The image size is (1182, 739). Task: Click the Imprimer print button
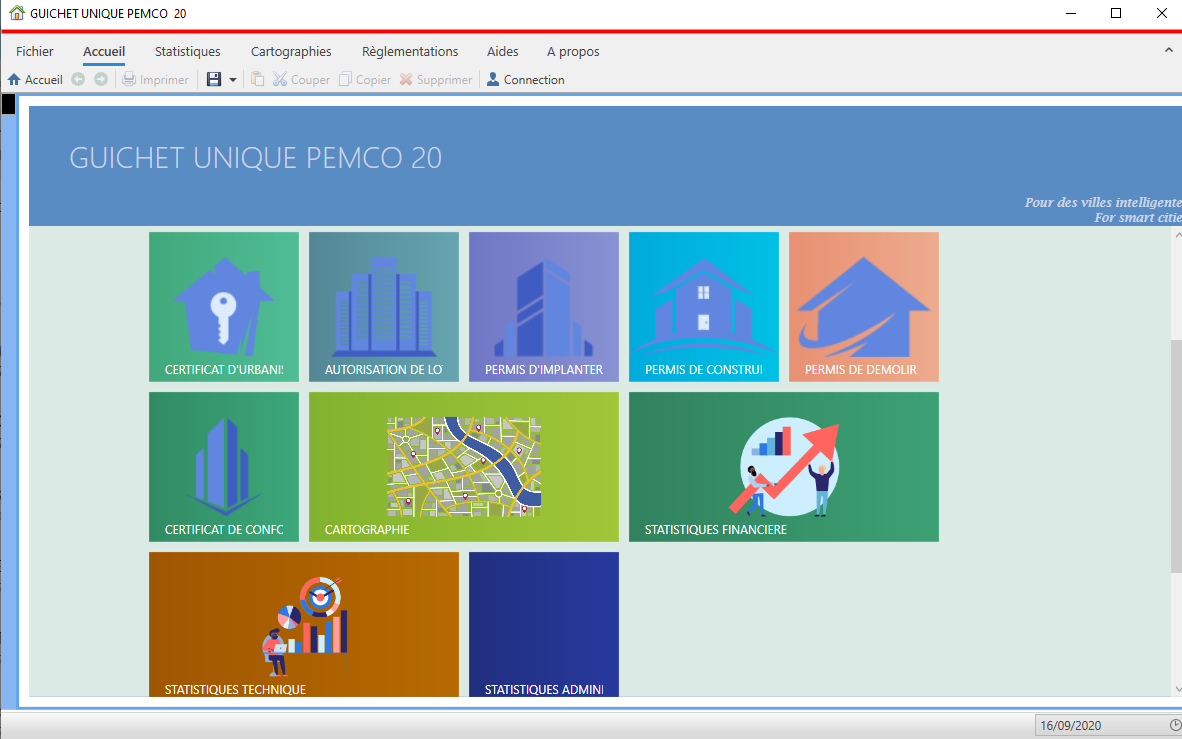click(155, 80)
